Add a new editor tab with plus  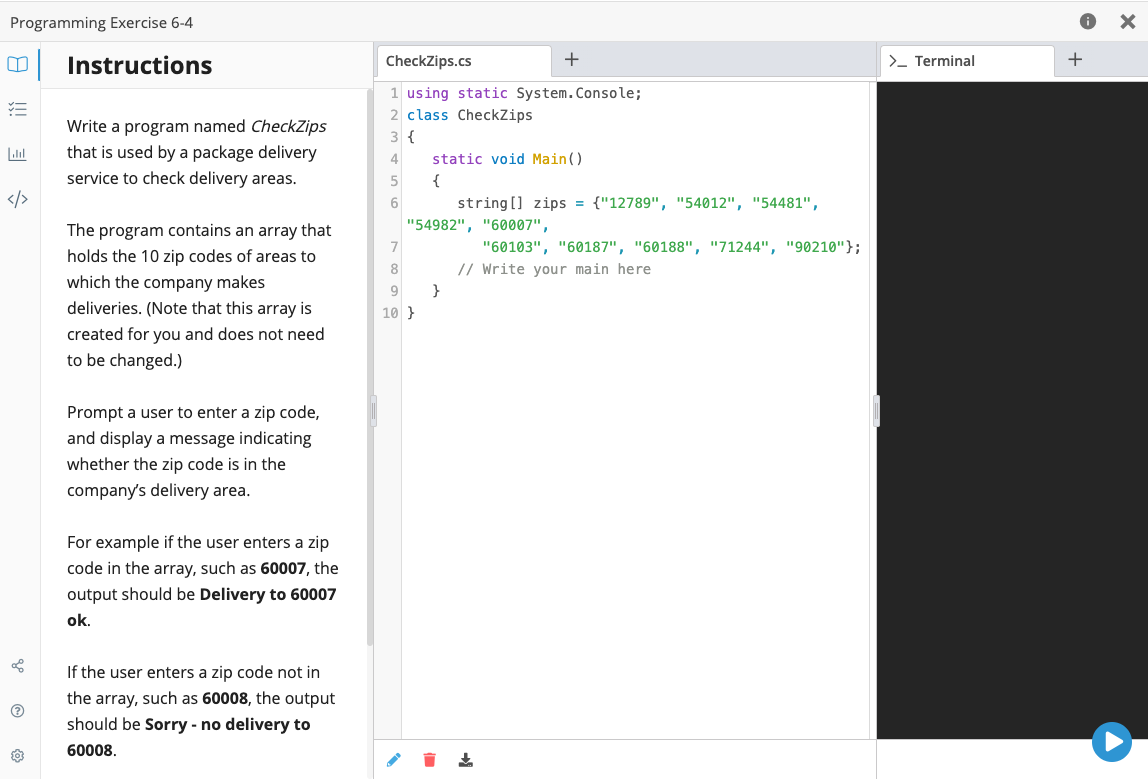pos(572,59)
